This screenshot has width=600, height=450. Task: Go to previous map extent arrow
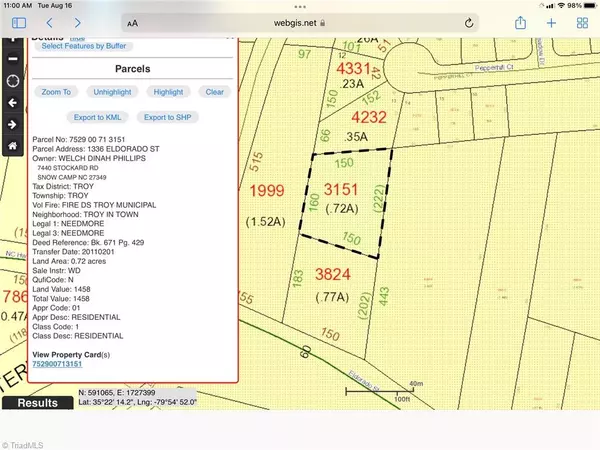pyautogui.click(x=12, y=103)
